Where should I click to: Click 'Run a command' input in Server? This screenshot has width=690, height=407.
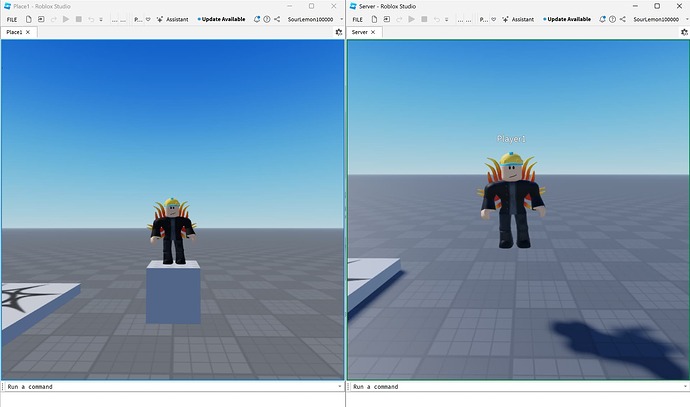[x=517, y=387]
